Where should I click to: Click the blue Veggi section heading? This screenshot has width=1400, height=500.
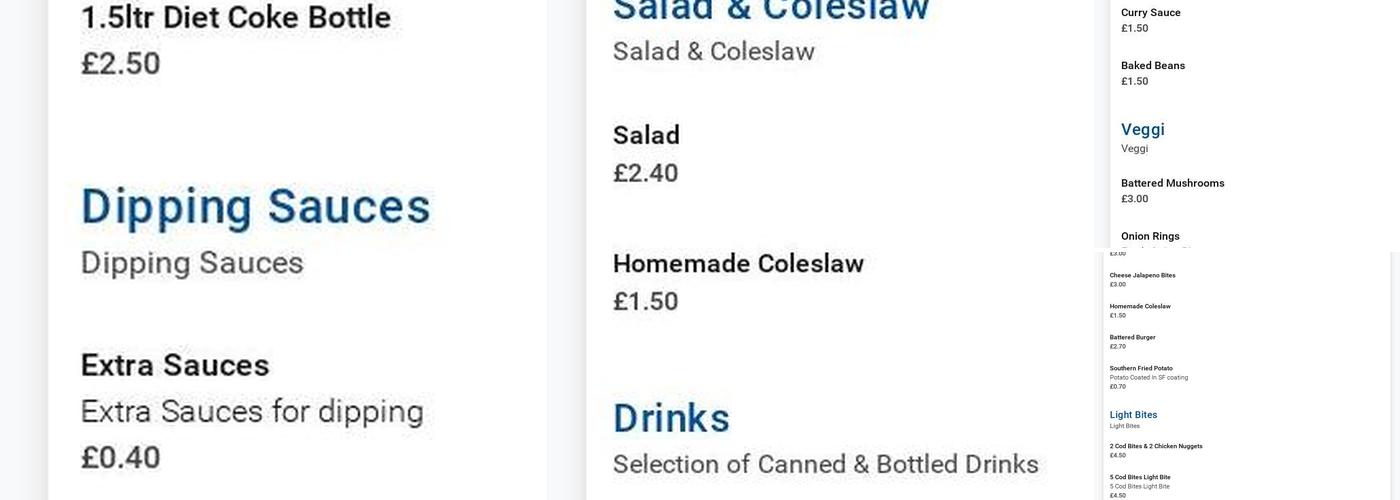tap(1142, 130)
